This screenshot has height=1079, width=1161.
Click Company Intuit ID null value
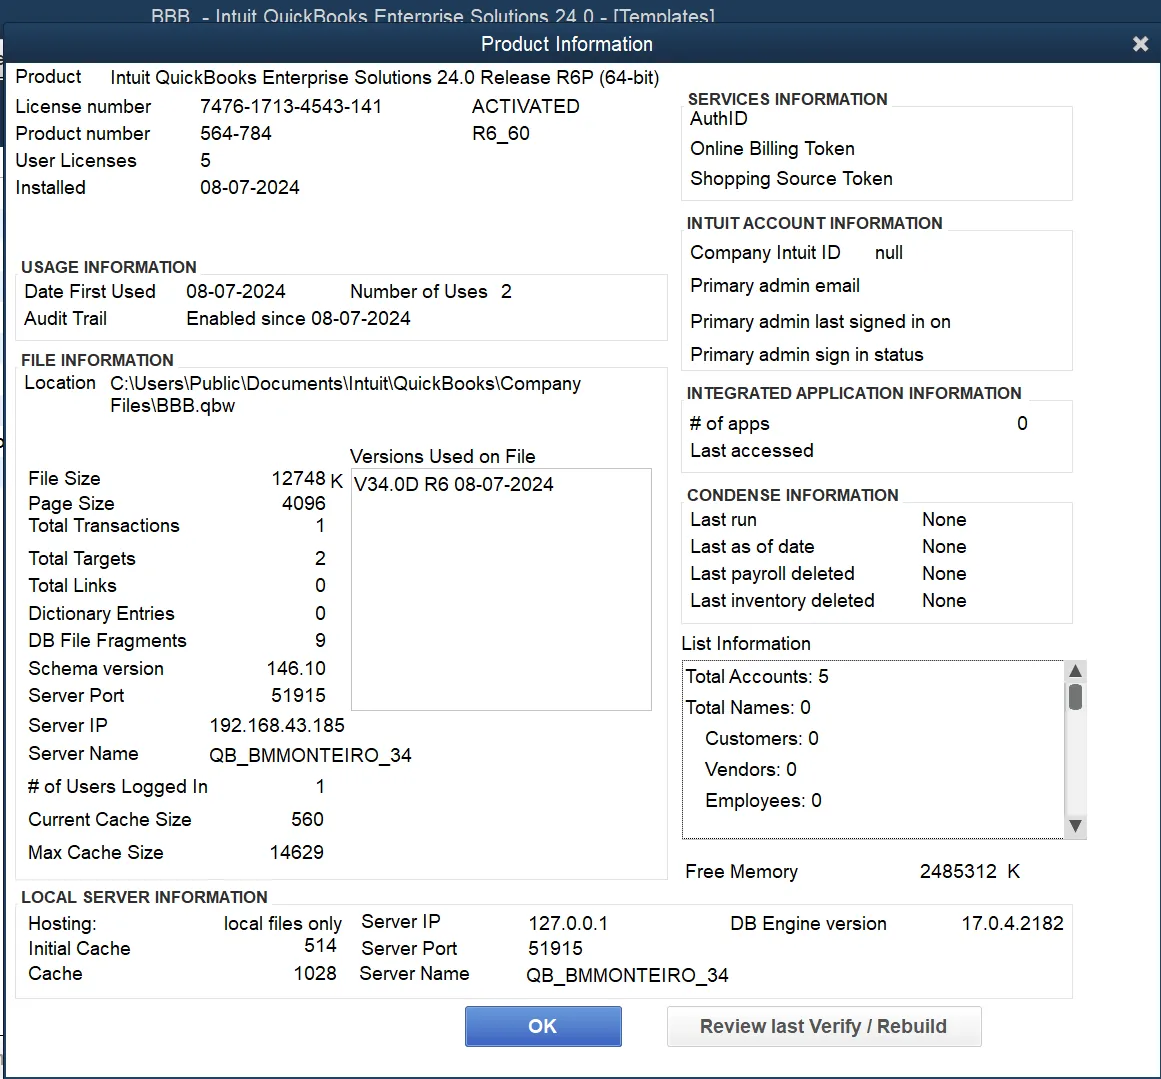(889, 253)
